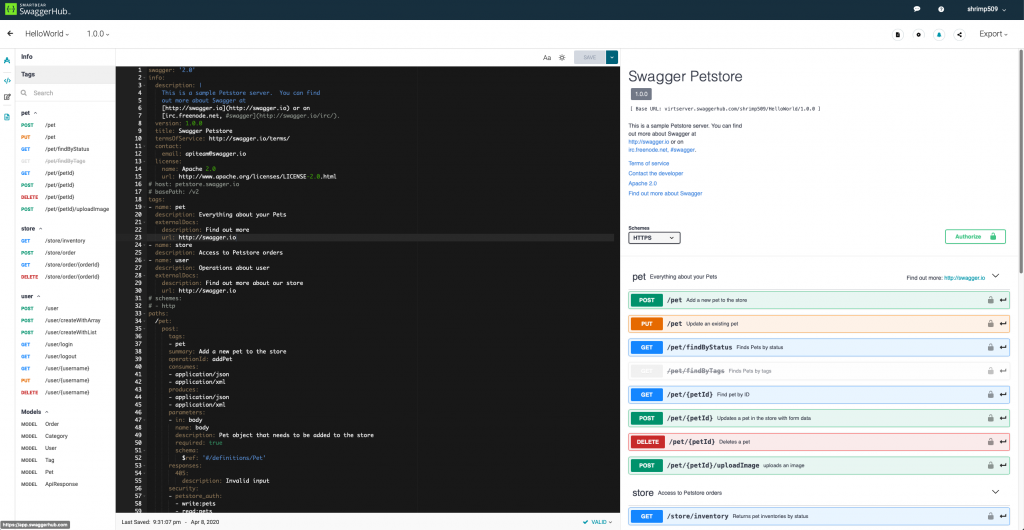Select the document icon in the left rail

pyautogui.click(x=7, y=117)
